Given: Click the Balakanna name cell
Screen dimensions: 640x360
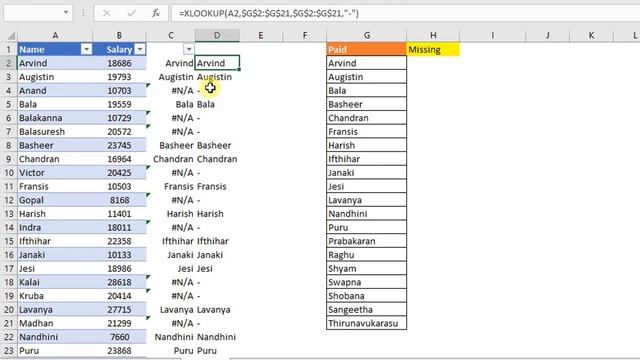Looking at the screenshot, I should [x=55, y=118].
